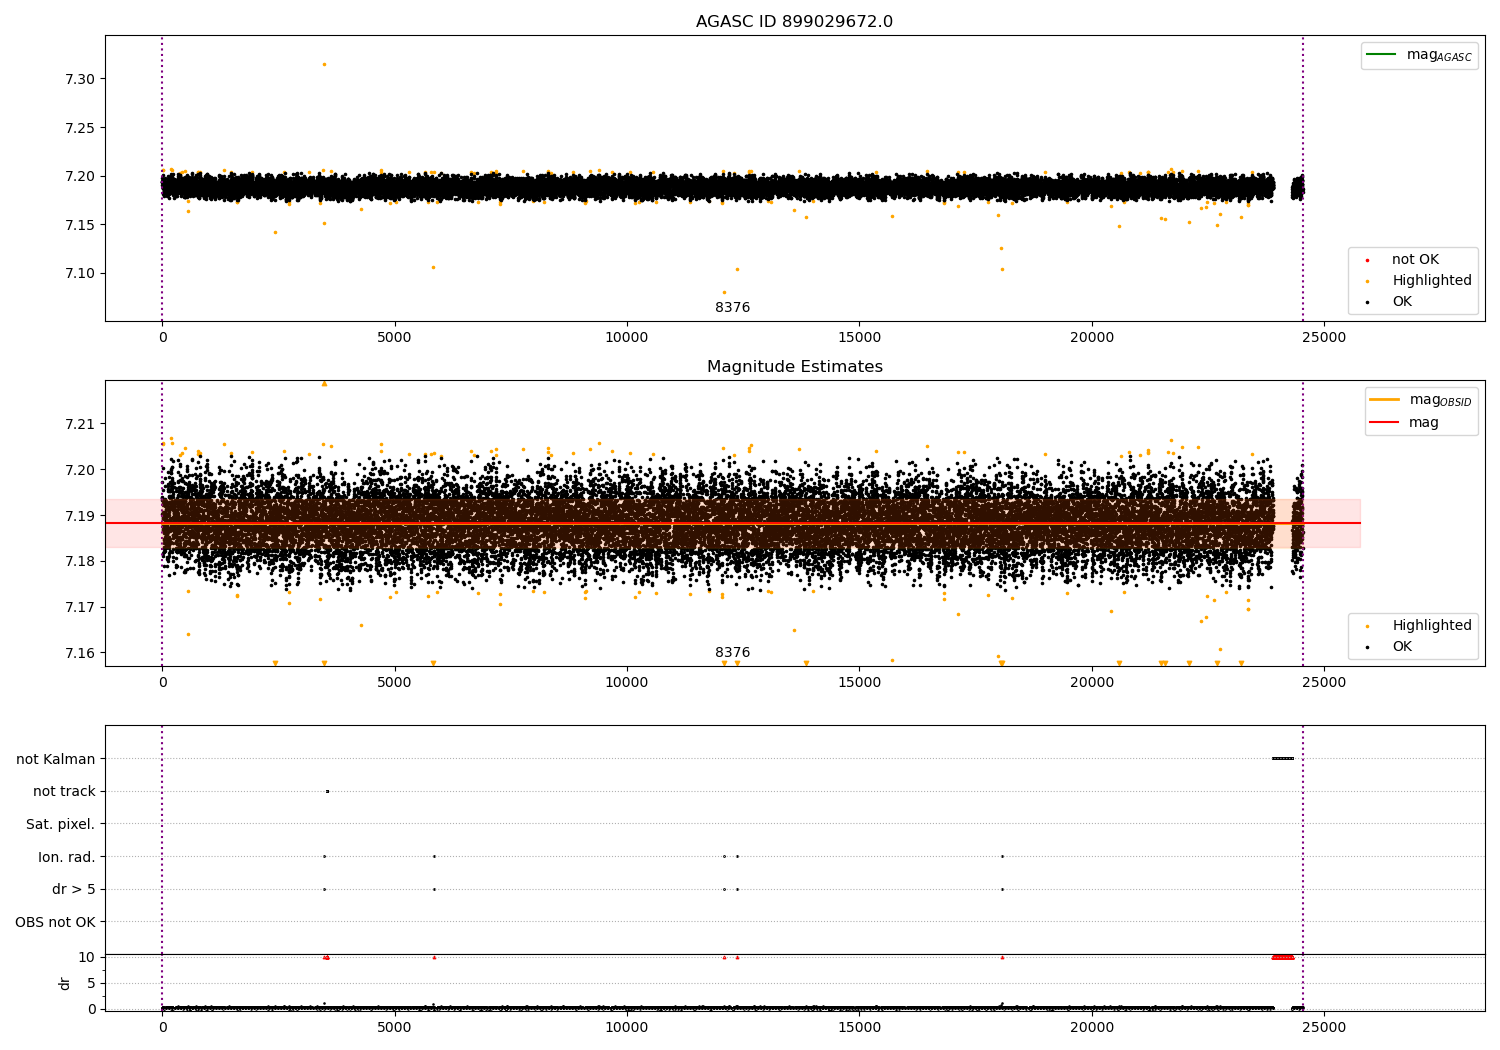Click the 'not track' data marker near 3500
This screenshot has width=1500, height=1050.
tap(327, 791)
